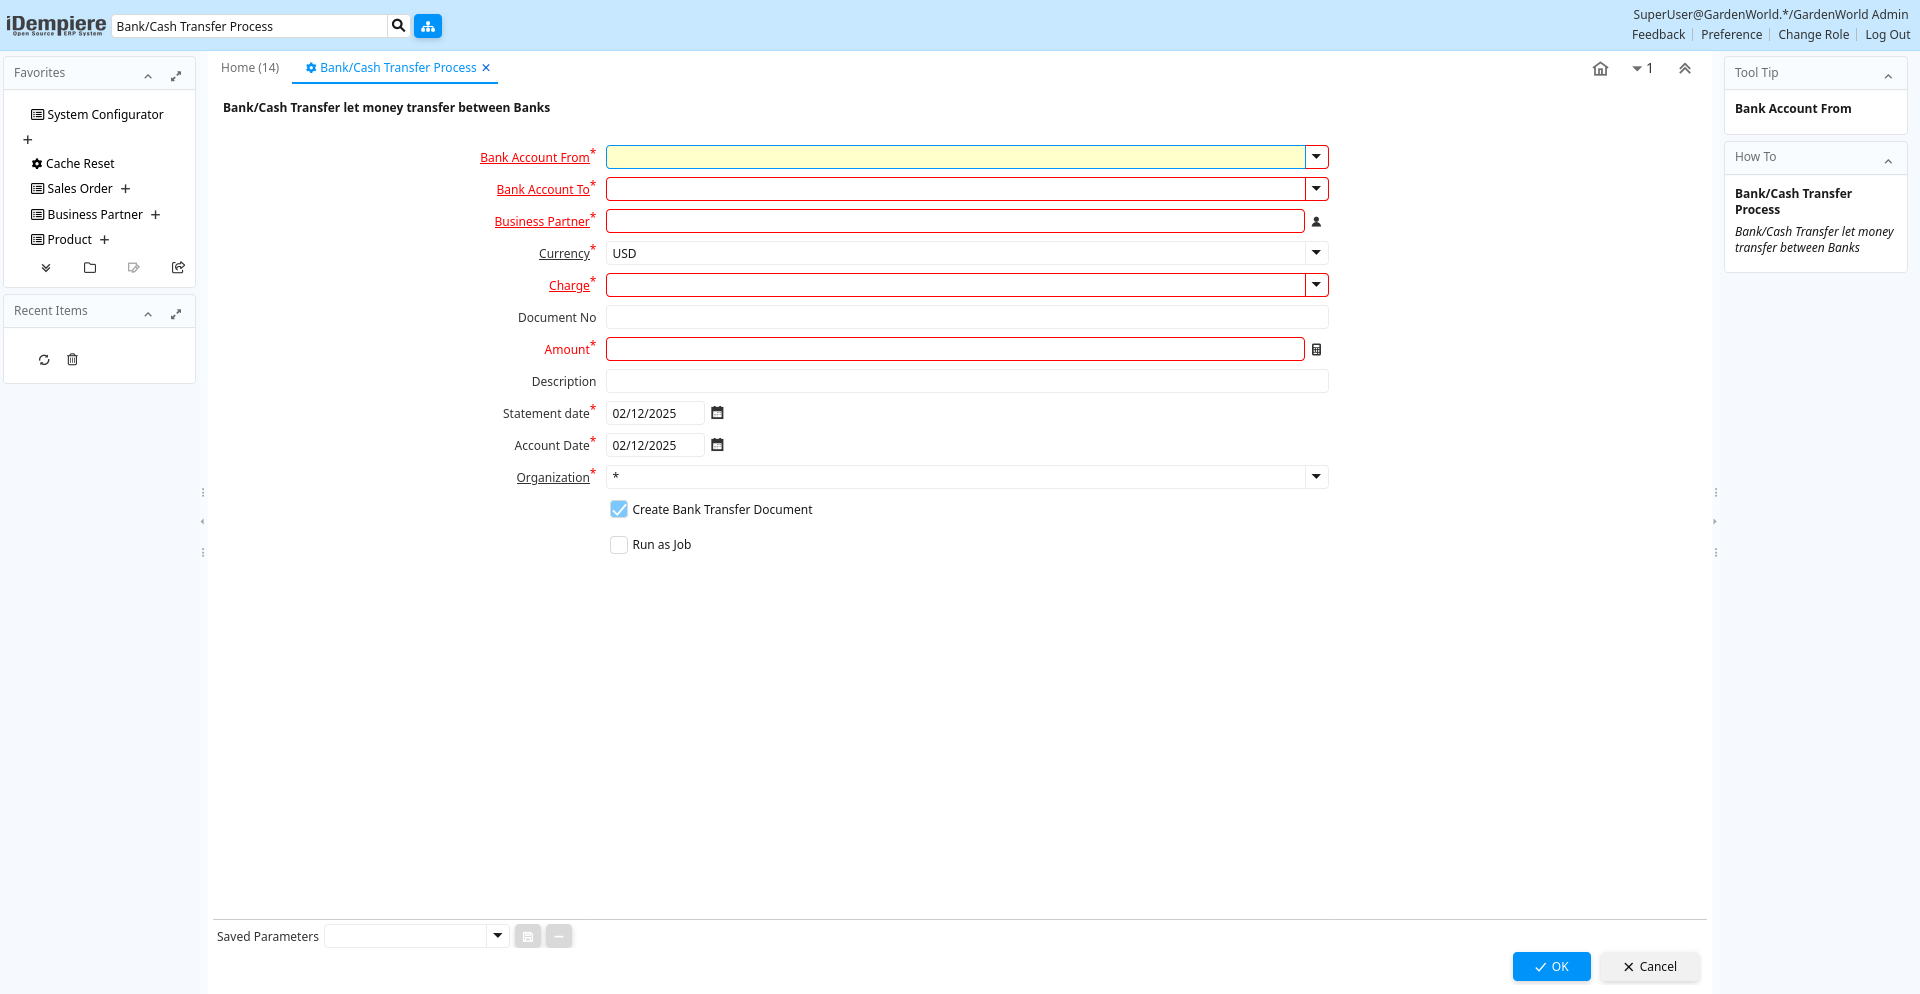Collapse the Favorites panel
1920x994 pixels.
pos(148,76)
